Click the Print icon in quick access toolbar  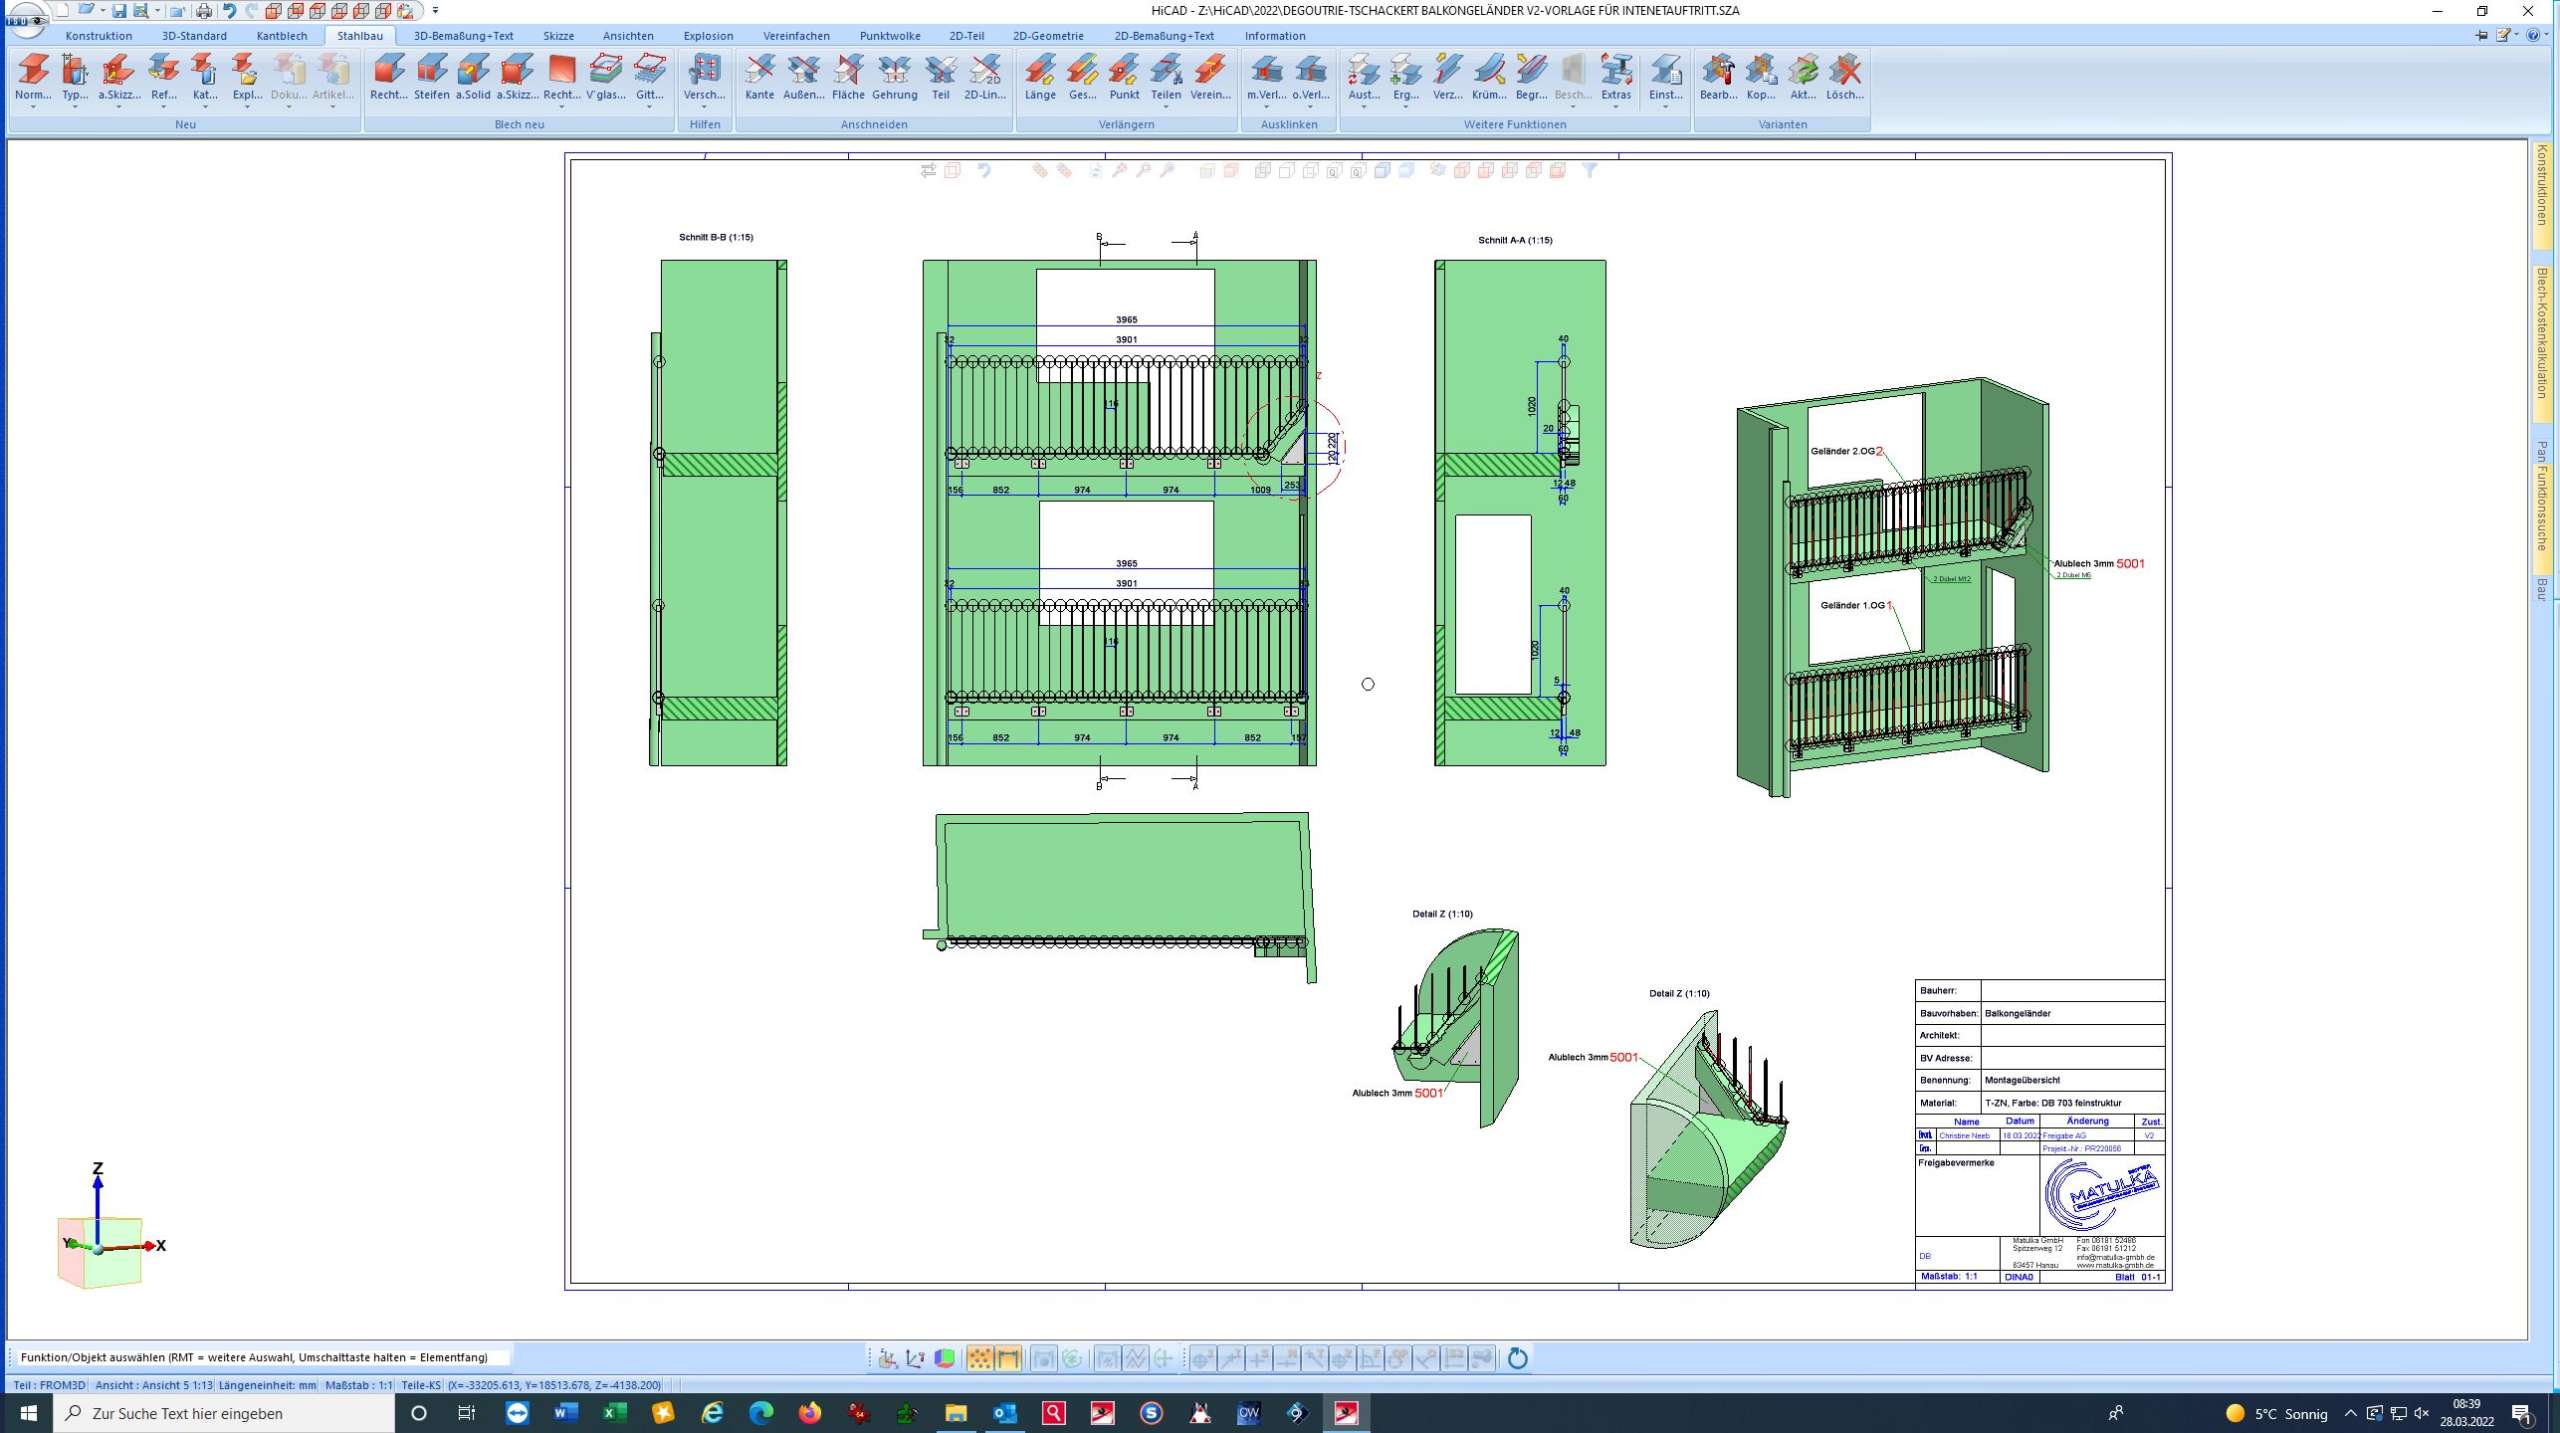pyautogui.click(x=204, y=11)
